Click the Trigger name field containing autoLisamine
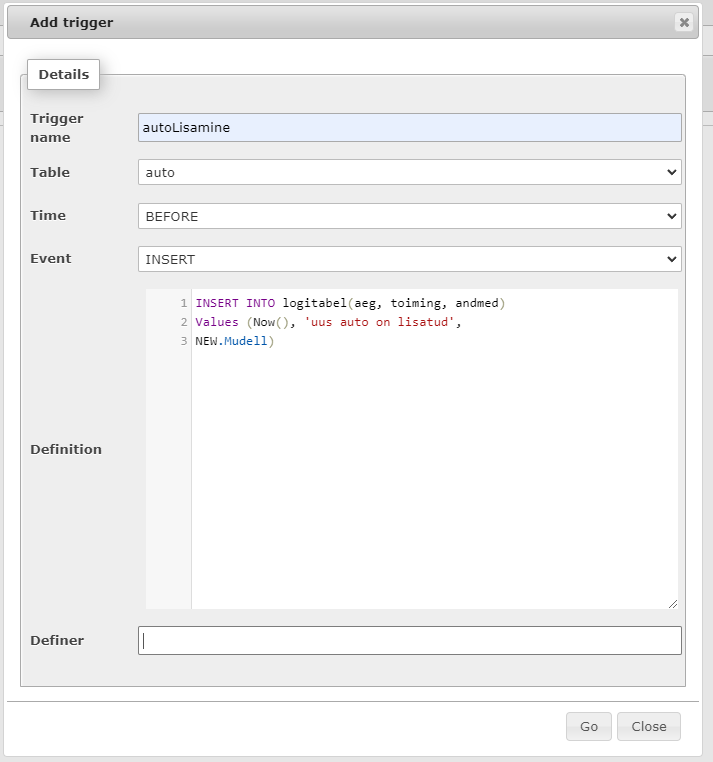 pyautogui.click(x=409, y=127)
